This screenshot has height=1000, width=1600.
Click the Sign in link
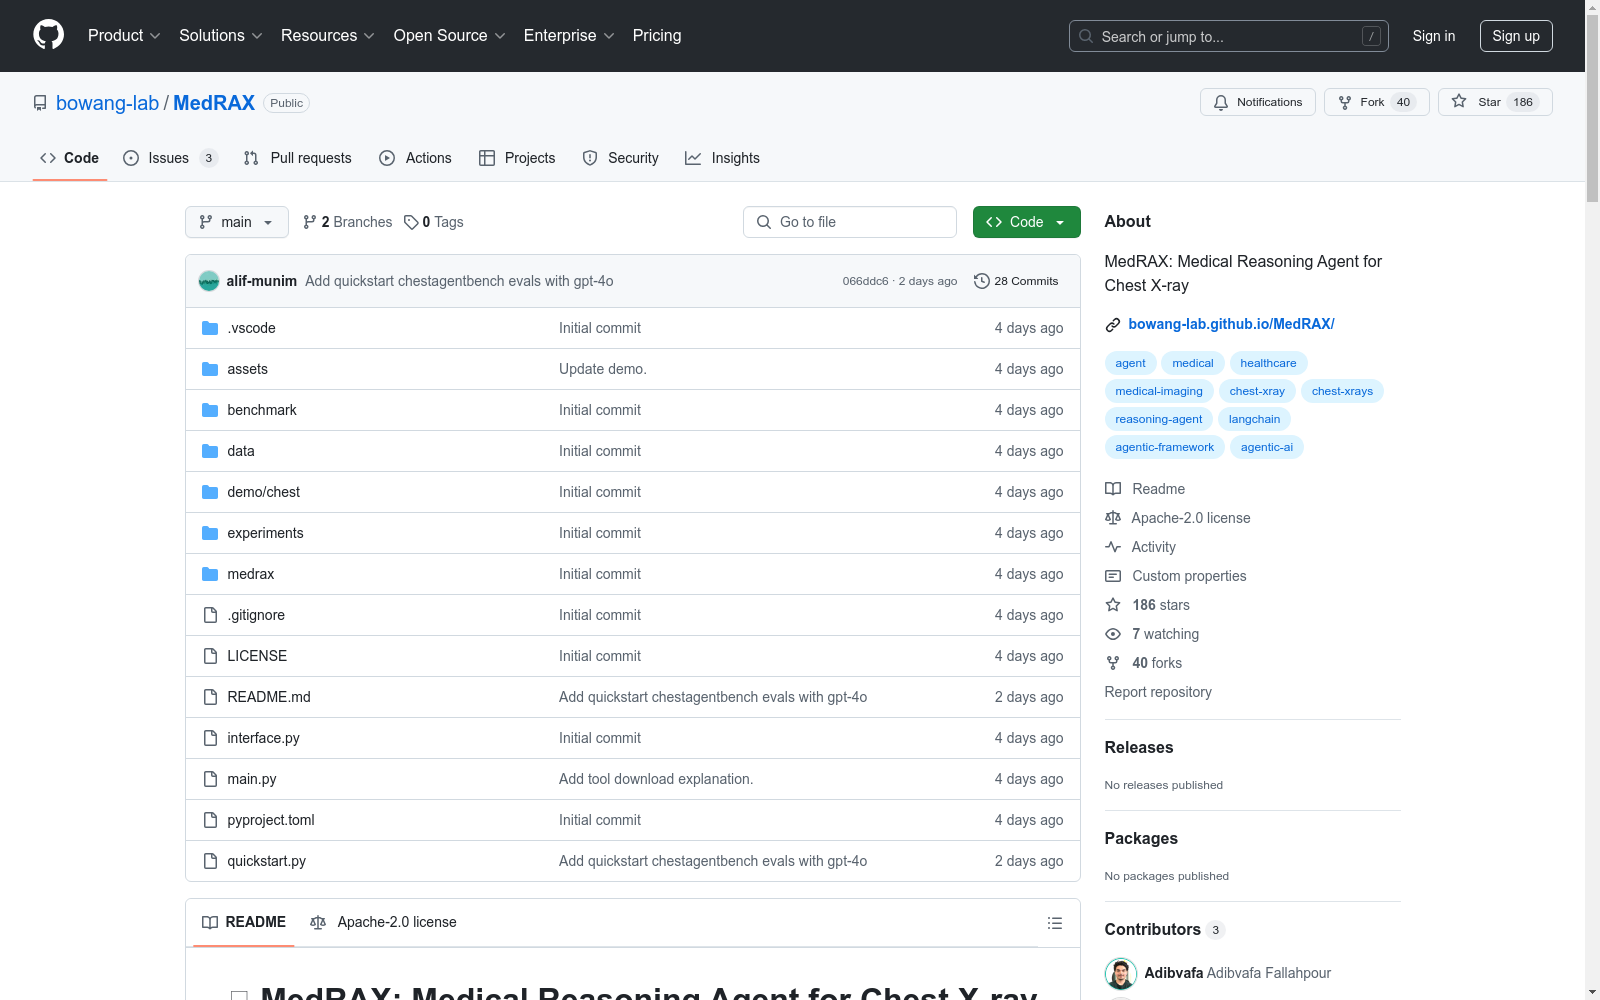tap(1434, 36)
